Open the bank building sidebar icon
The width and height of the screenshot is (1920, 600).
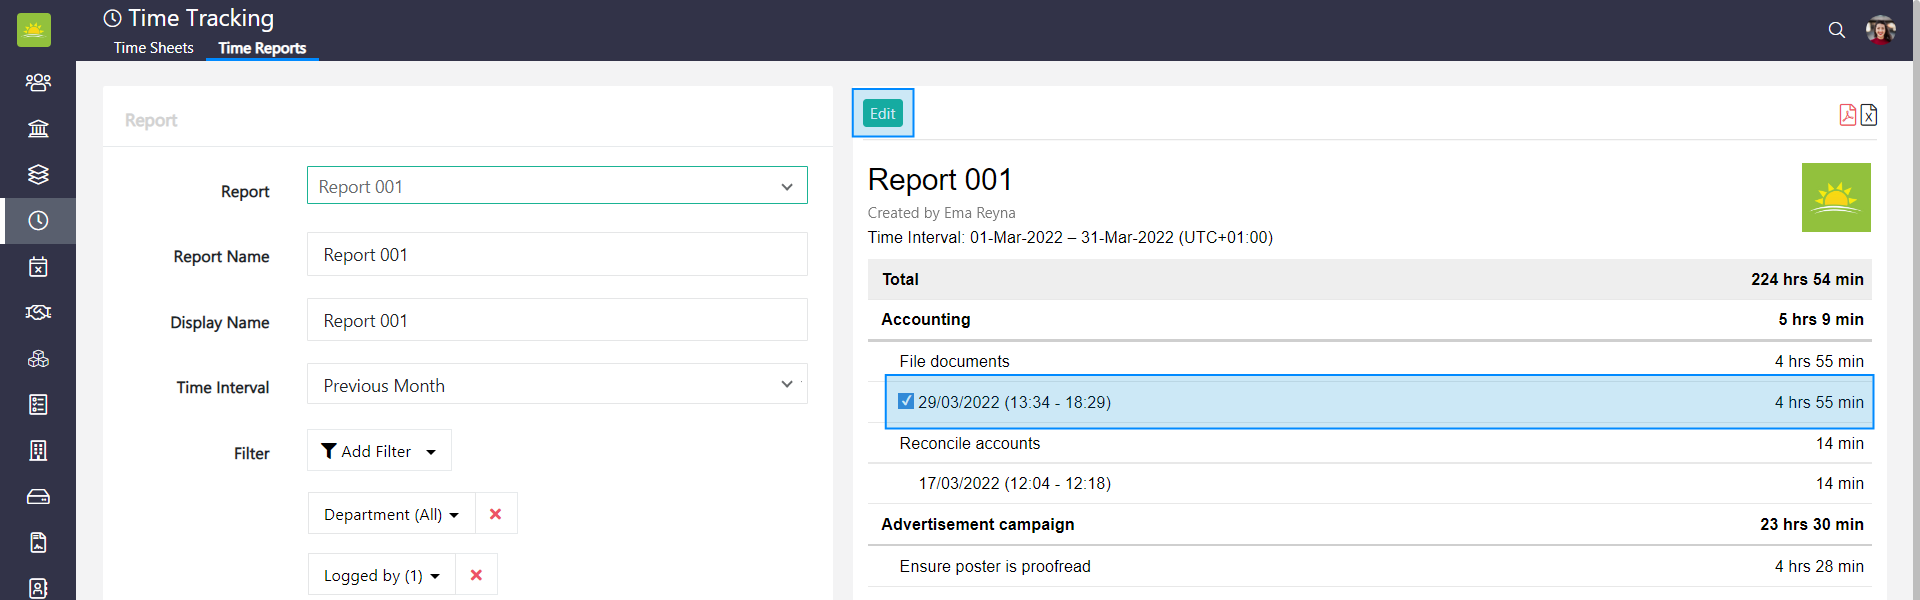point(38,128)
